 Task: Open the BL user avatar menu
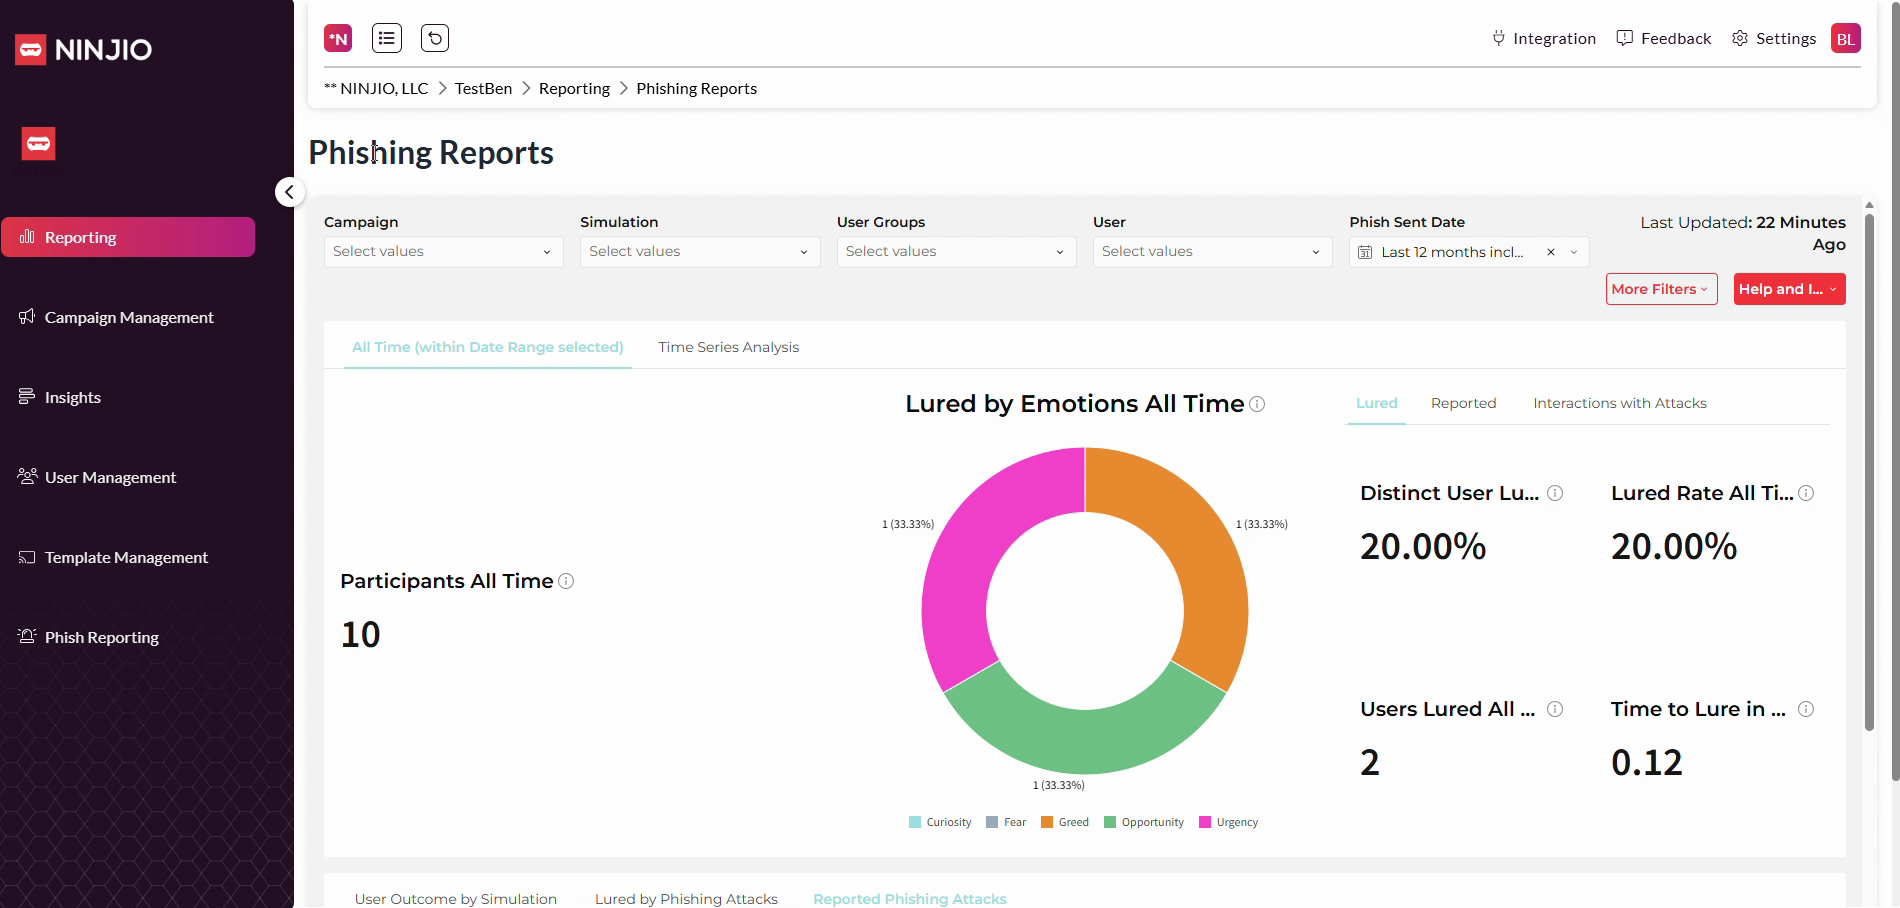[1845, 38]
